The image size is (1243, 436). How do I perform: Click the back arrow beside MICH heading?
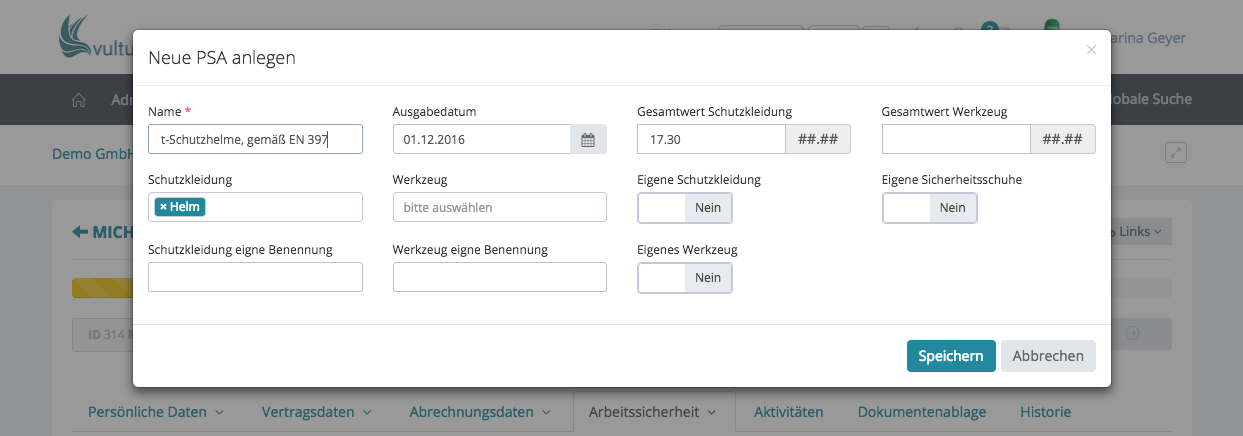[80, 232]
